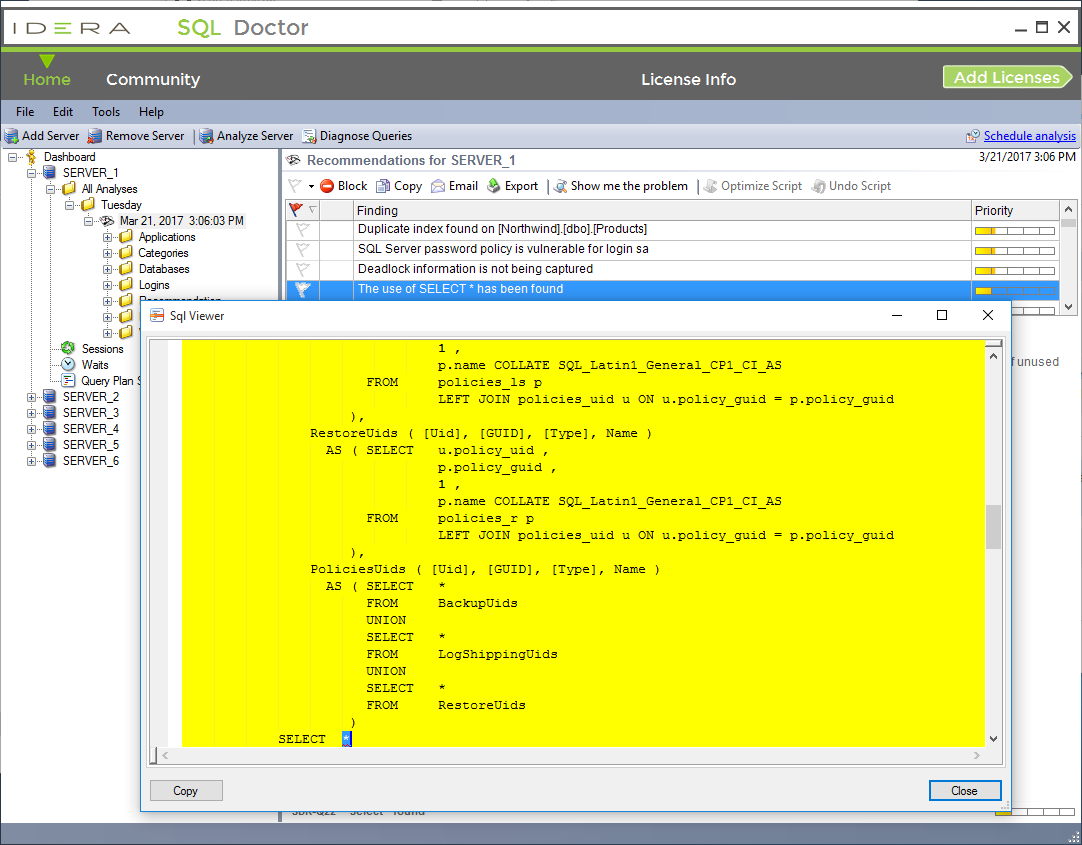The image size is (1082, 845).
Task: Click the Add Licenses button
Action: (x=1006, y=78)
